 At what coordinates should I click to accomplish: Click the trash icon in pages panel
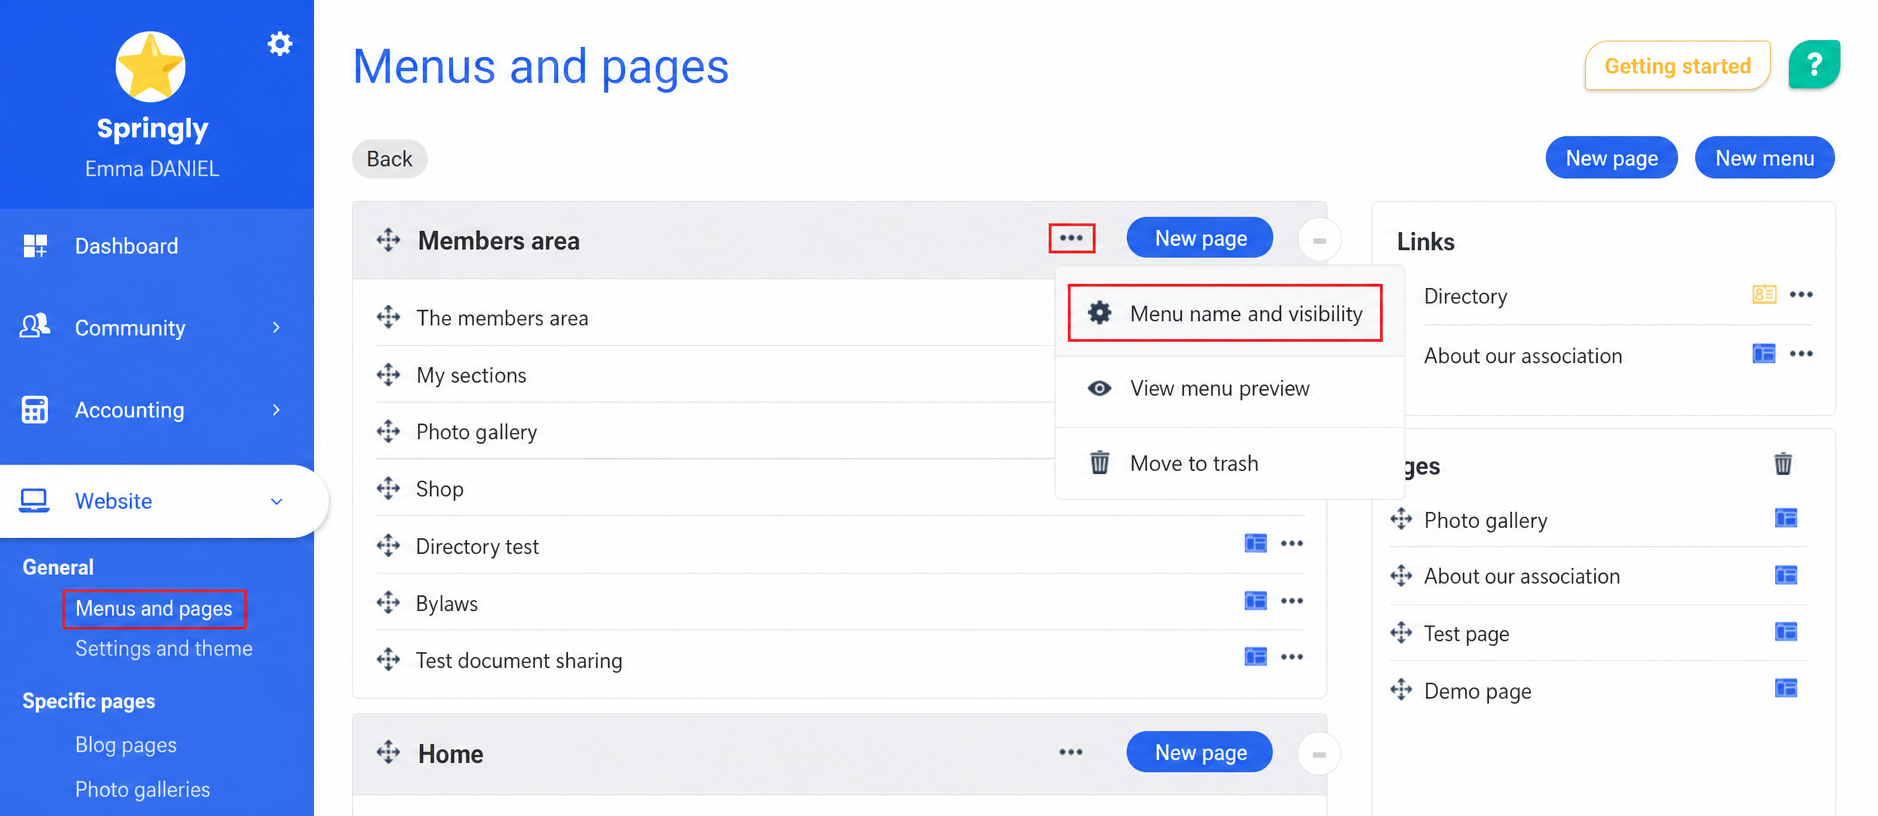(1783, 464)
